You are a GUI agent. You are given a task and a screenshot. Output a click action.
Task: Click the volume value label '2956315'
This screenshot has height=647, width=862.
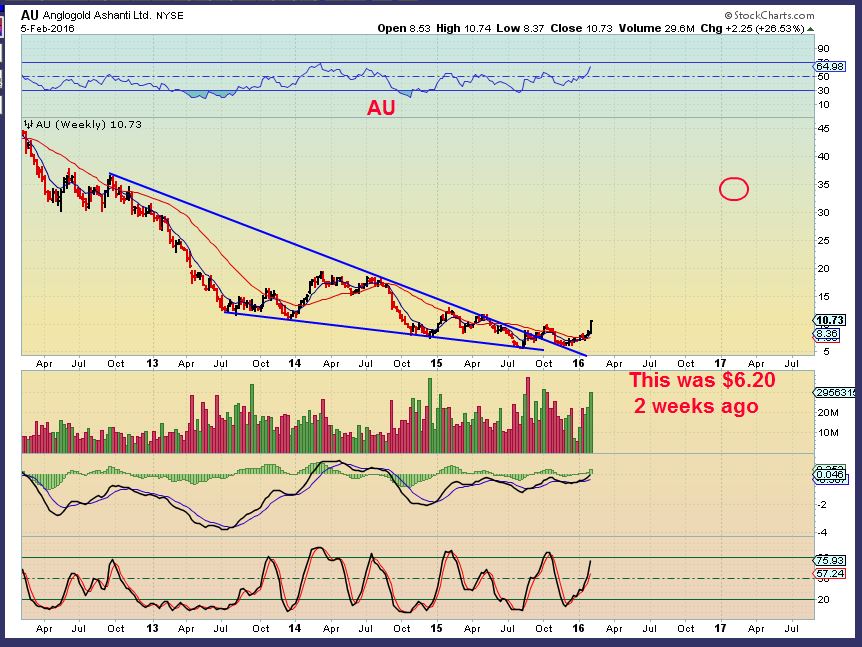pos(835,392)
